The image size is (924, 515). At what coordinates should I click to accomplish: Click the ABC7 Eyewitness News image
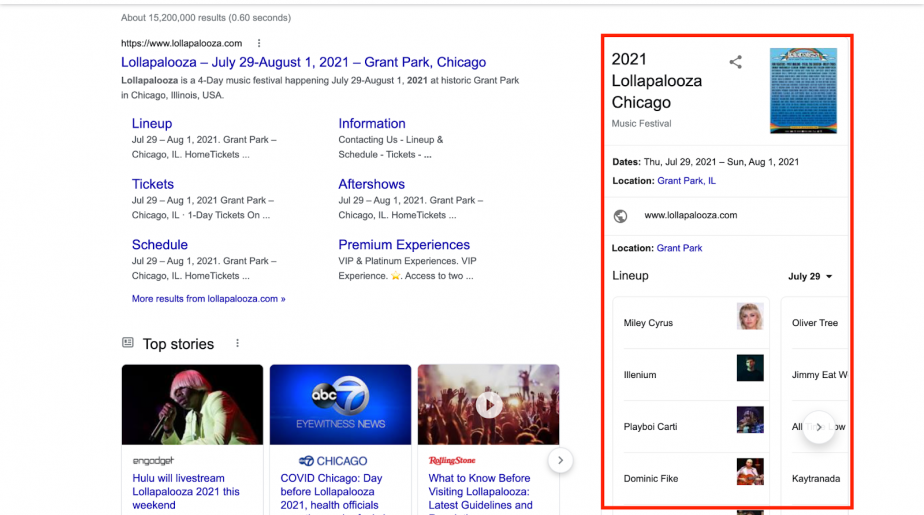tap(340, 404)
